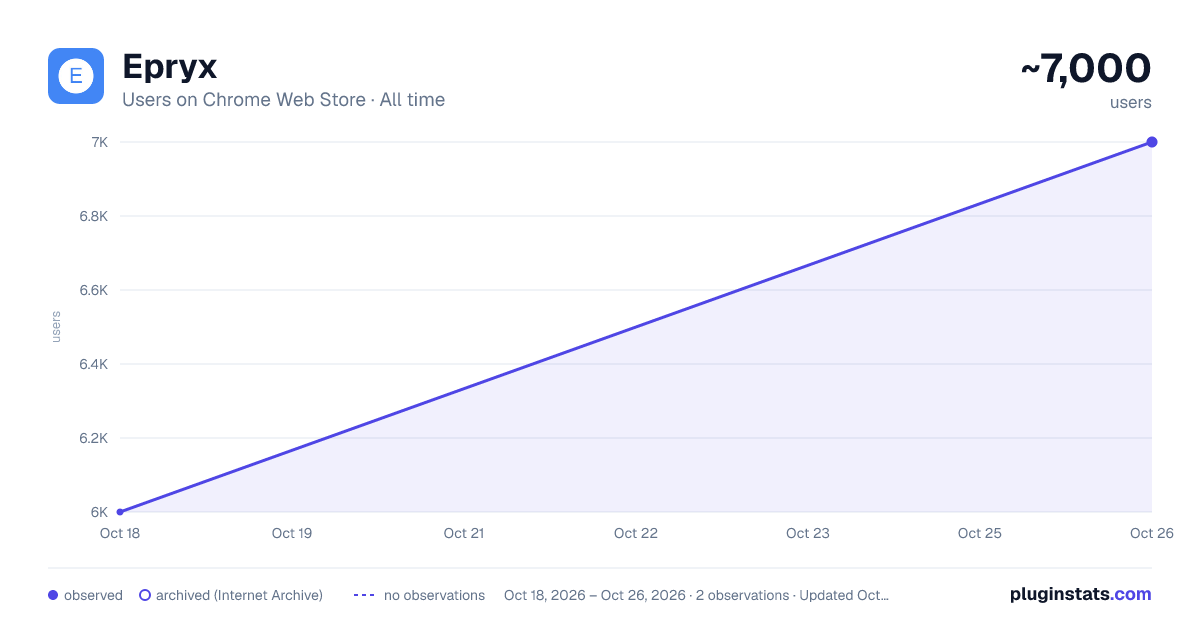Click the Oct 23 x-axis label

(x=808, y=533)
